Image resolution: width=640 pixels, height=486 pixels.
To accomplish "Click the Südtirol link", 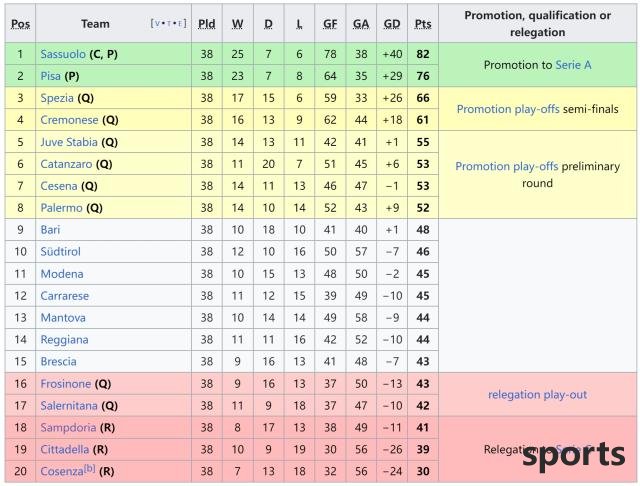I will 60,252.
